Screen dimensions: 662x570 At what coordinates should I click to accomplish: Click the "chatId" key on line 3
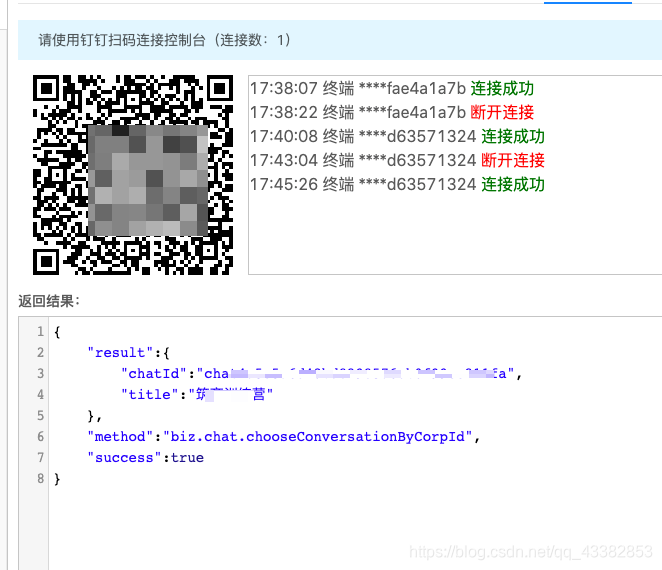coord(154,374)
